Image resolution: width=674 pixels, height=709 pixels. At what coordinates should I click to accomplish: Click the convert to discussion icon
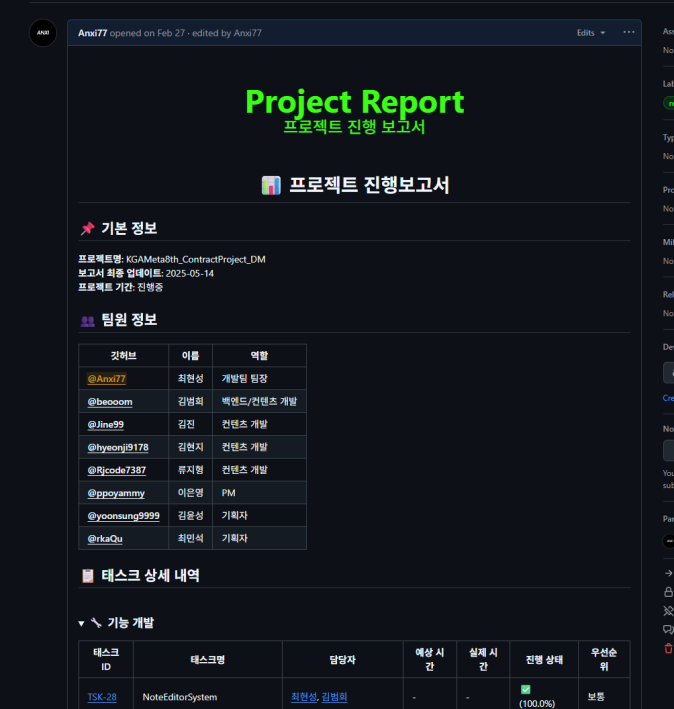pos(668,629)
